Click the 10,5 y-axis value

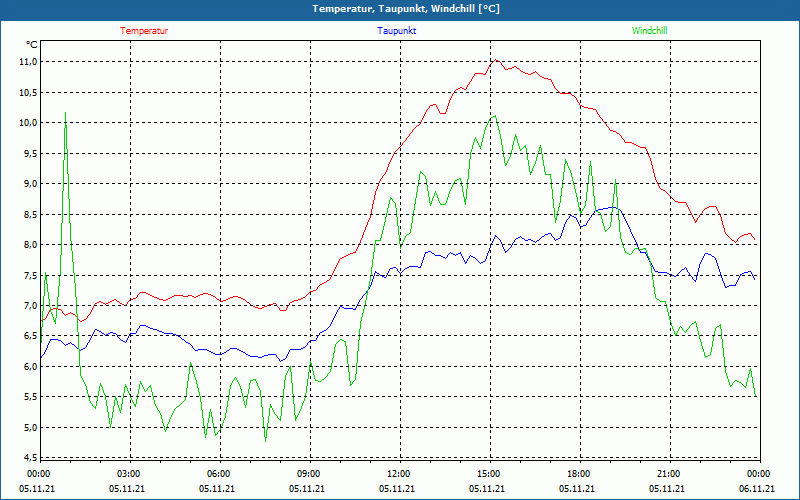[28, 92]
